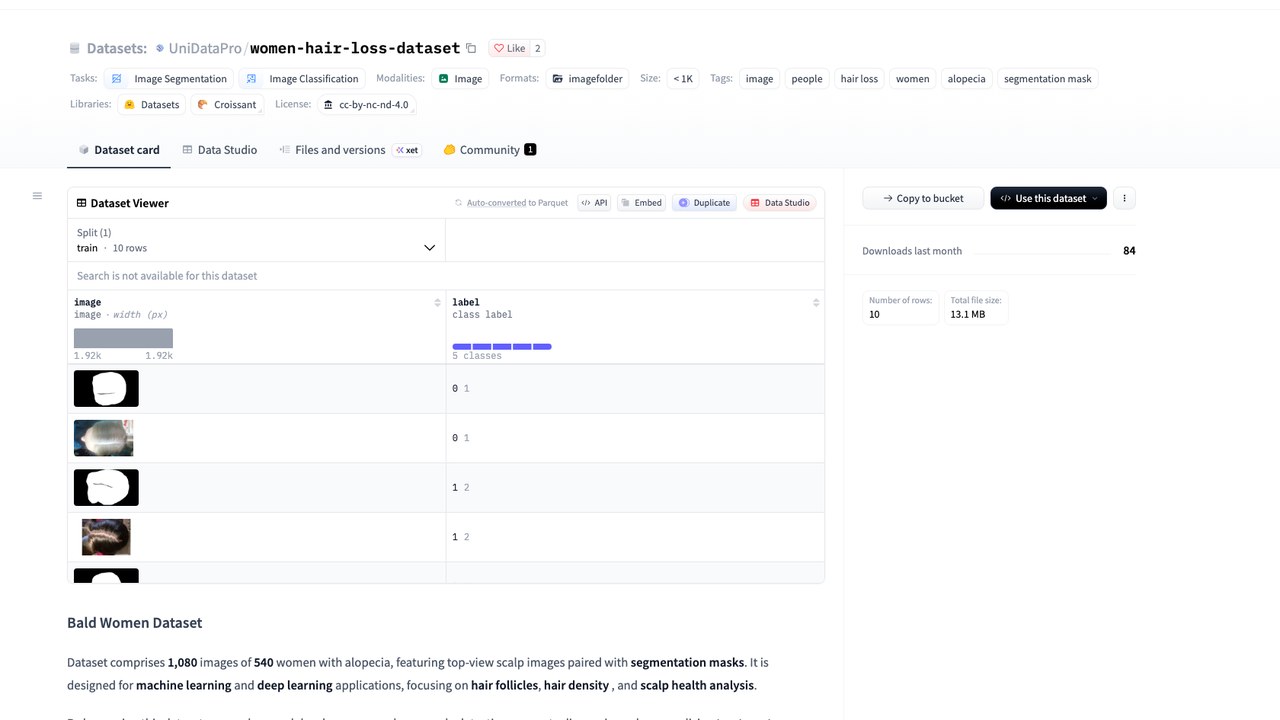Sort the image column using its sort icon
Screen dimensions: 1280x720
[x=437, y=302]
